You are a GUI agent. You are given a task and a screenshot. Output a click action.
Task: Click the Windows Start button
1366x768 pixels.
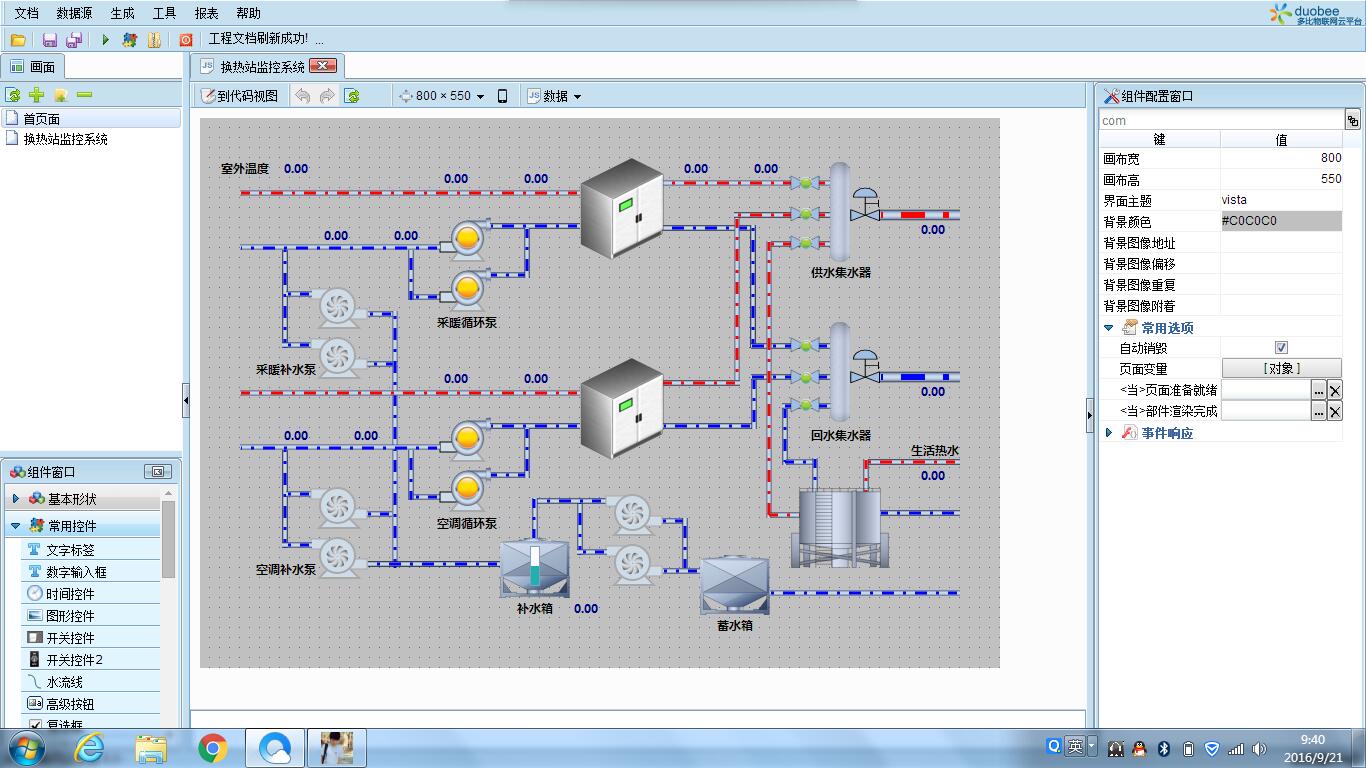click(25, 747)
